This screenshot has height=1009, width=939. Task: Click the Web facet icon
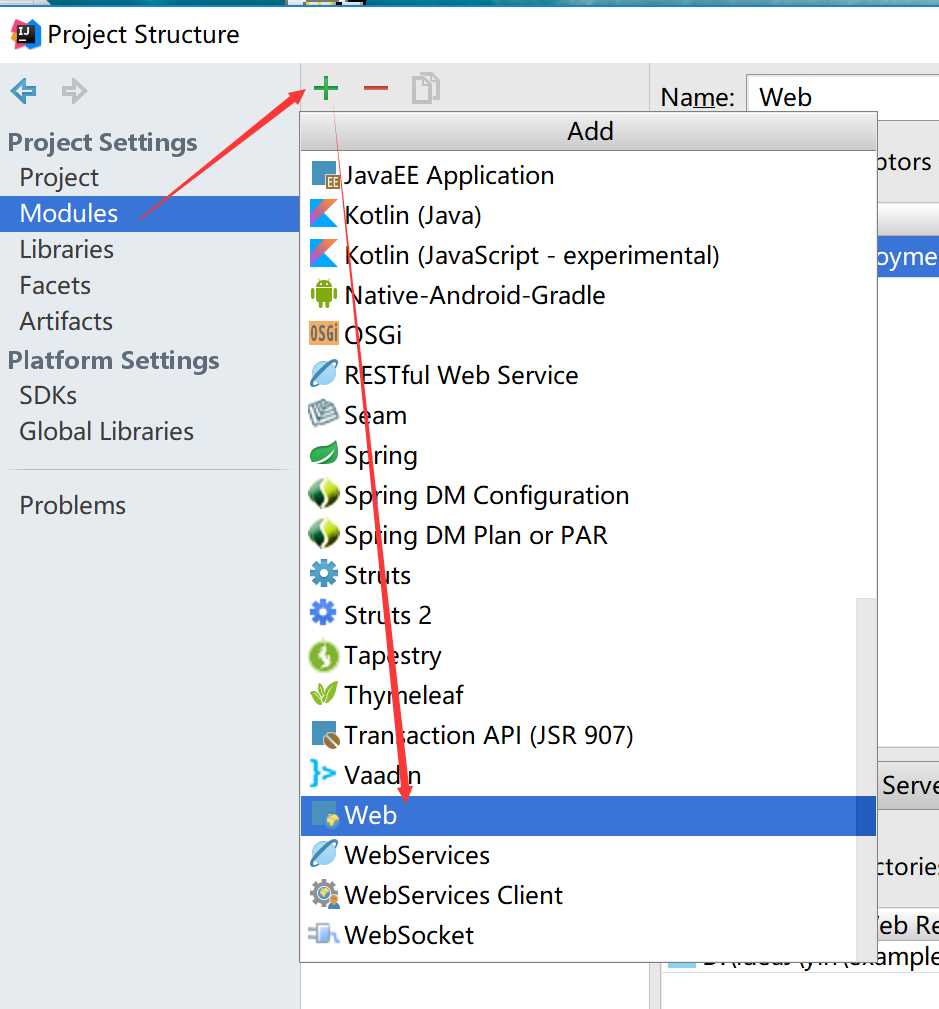pyautogui.click(x=325, y=815)
